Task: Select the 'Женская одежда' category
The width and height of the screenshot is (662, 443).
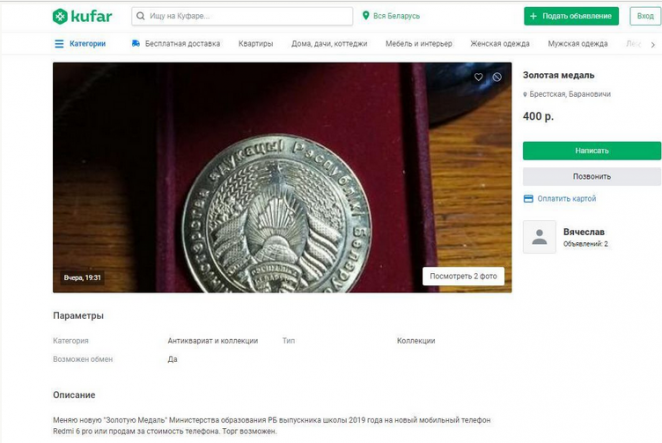Action: 500,44
